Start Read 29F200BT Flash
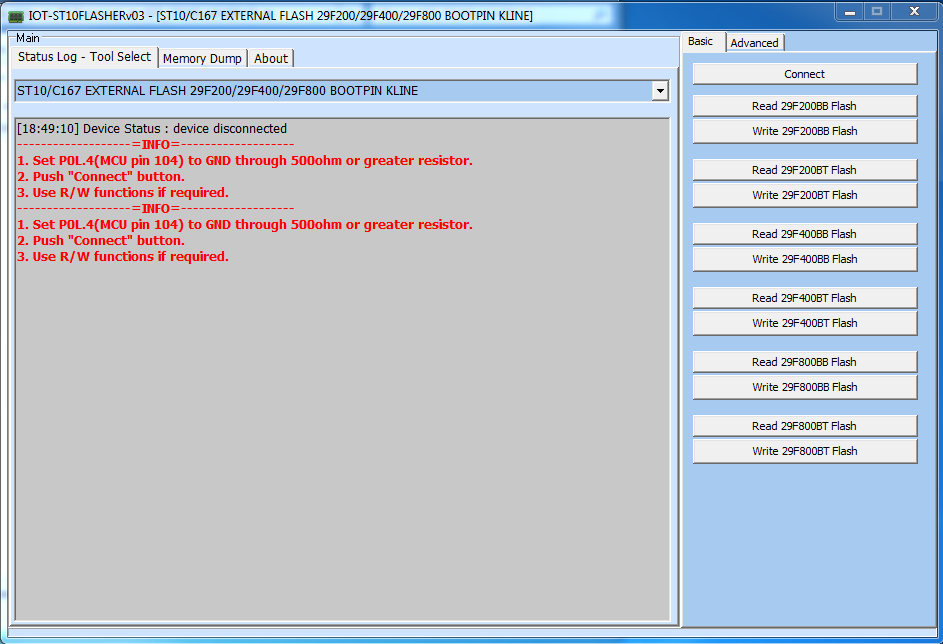943x644 pixels. click(804, 170)
